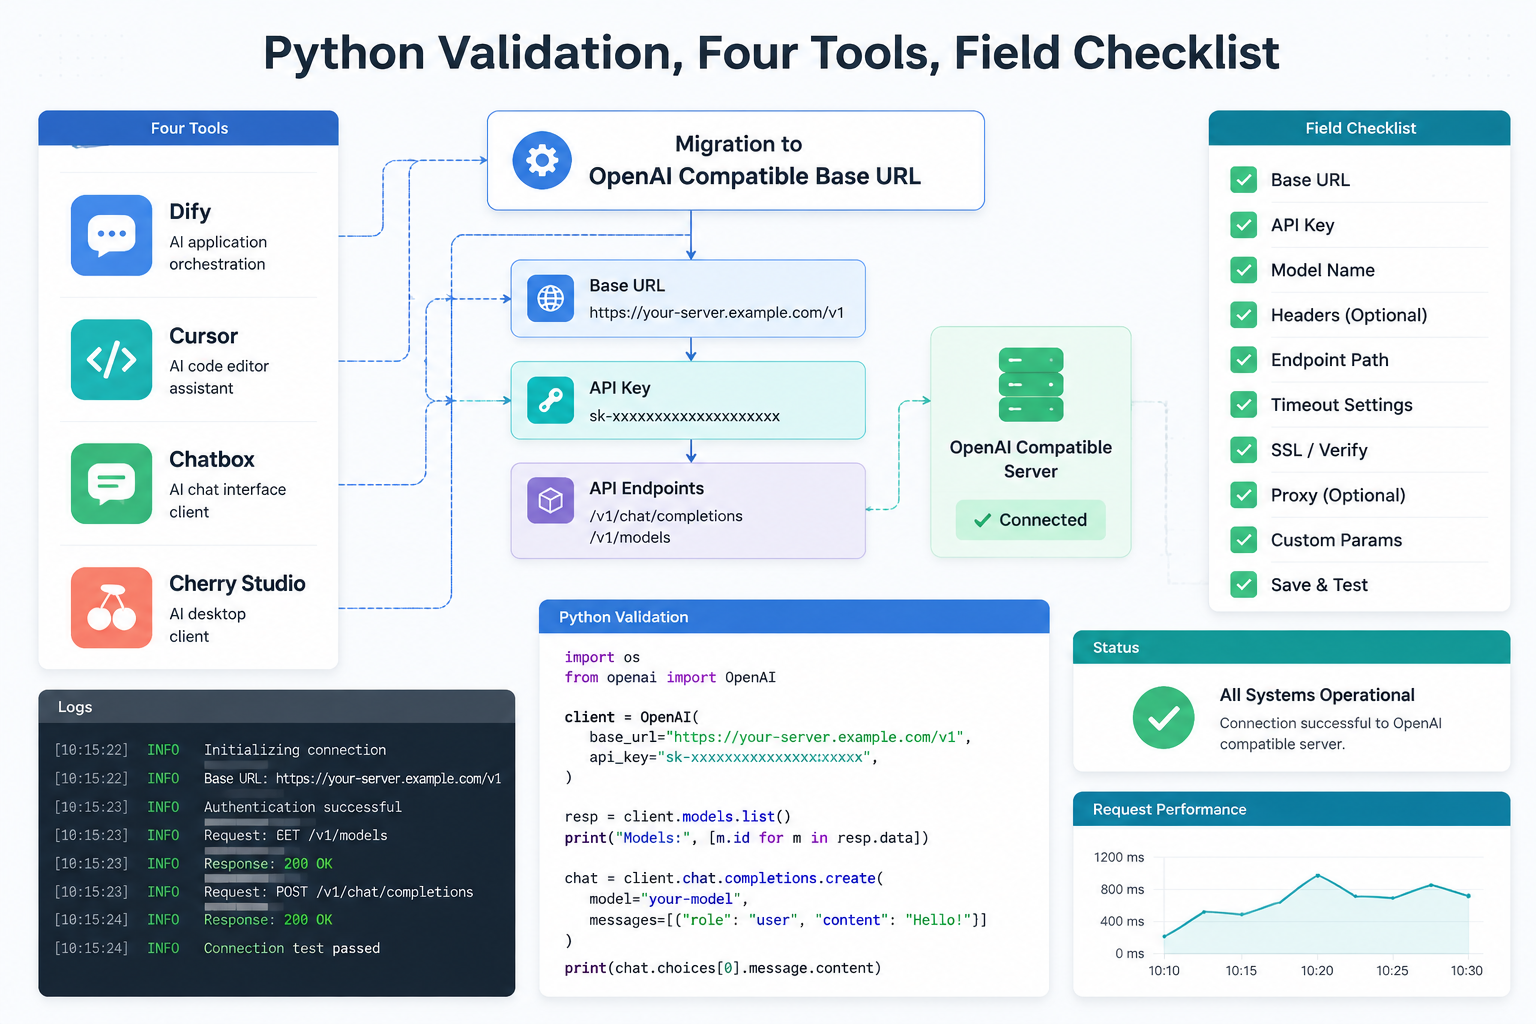The height and width of the screenshot is (1024, 1536).
Task: Toggle the Endpoint Path checkbox
Action: pyautogui.click(x=1243, y=360)
